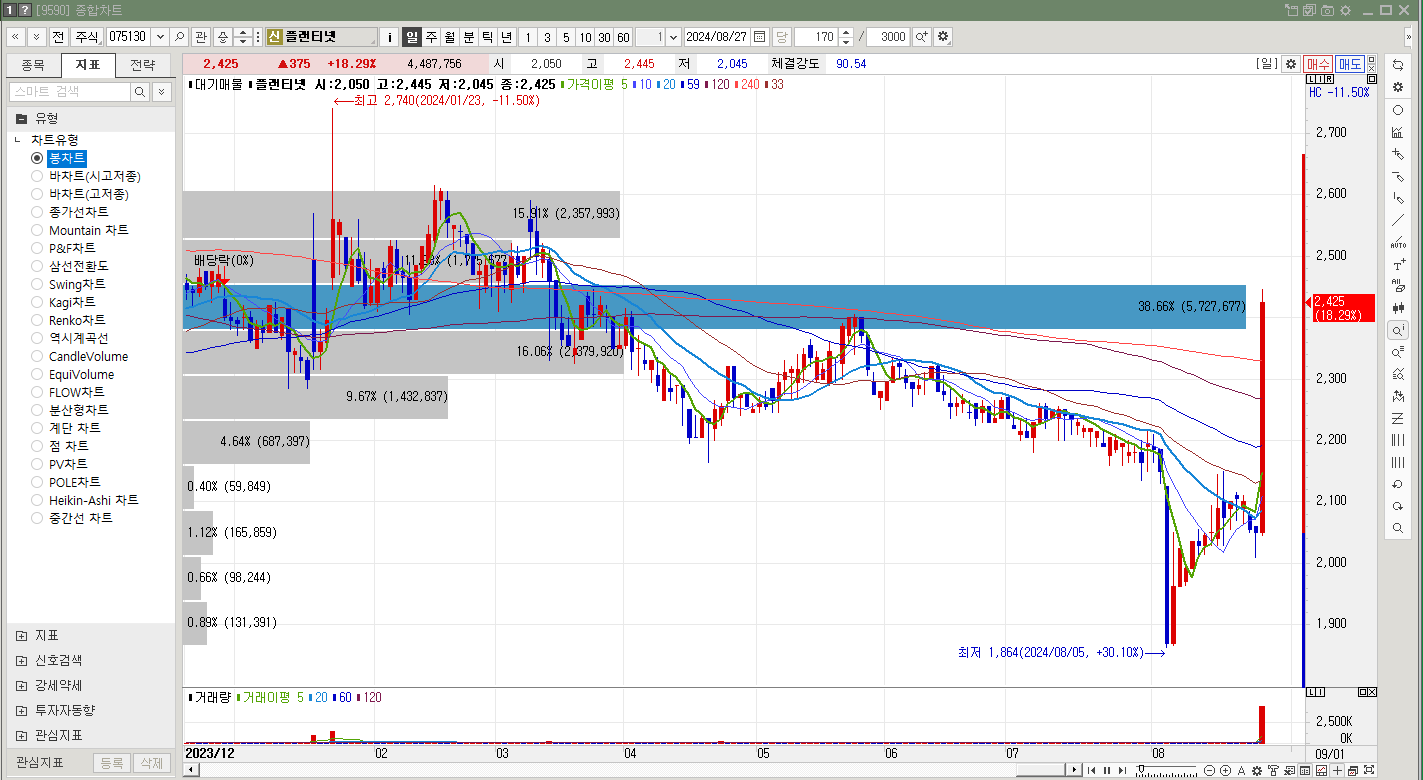Select the Renko차트 option

68,320
